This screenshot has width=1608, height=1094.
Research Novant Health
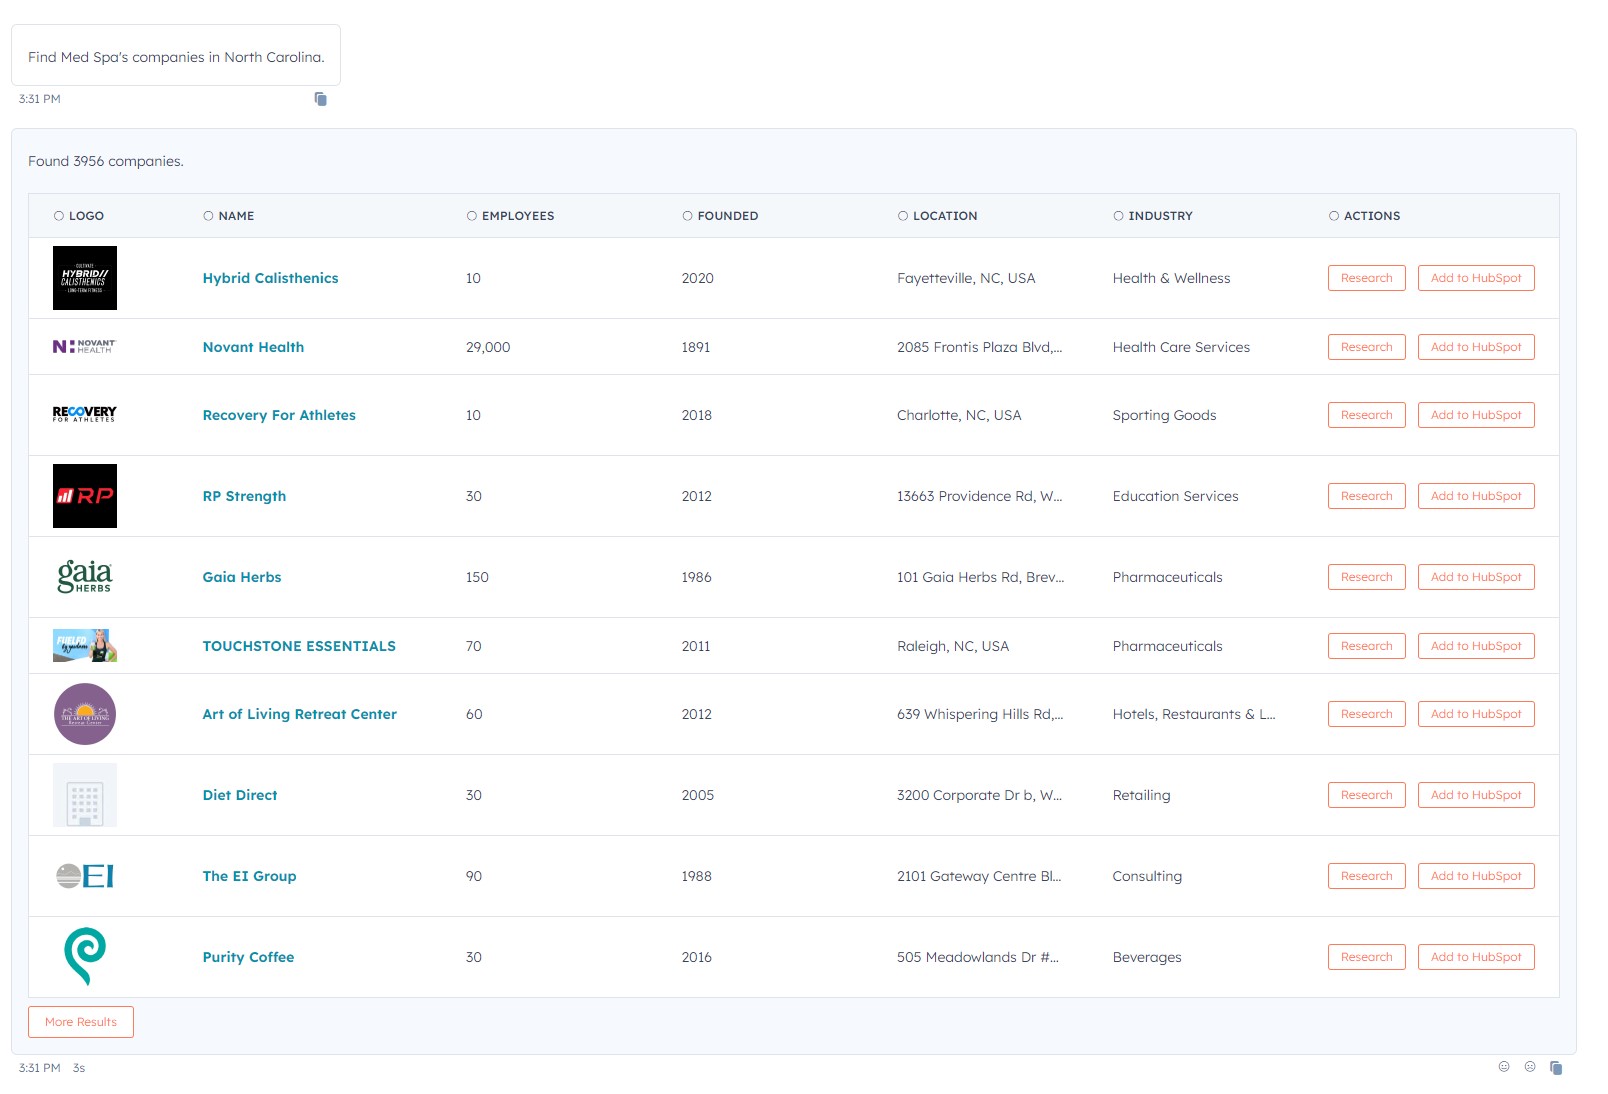click(x=1367, y=347)
